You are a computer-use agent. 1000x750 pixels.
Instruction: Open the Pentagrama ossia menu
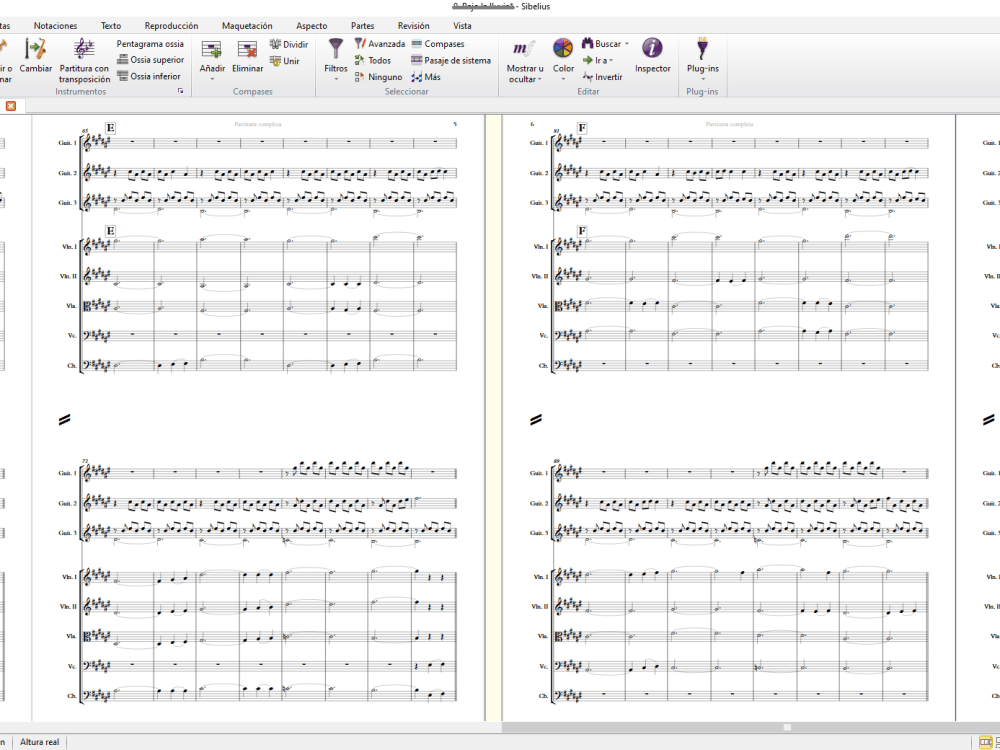(150, 44)
